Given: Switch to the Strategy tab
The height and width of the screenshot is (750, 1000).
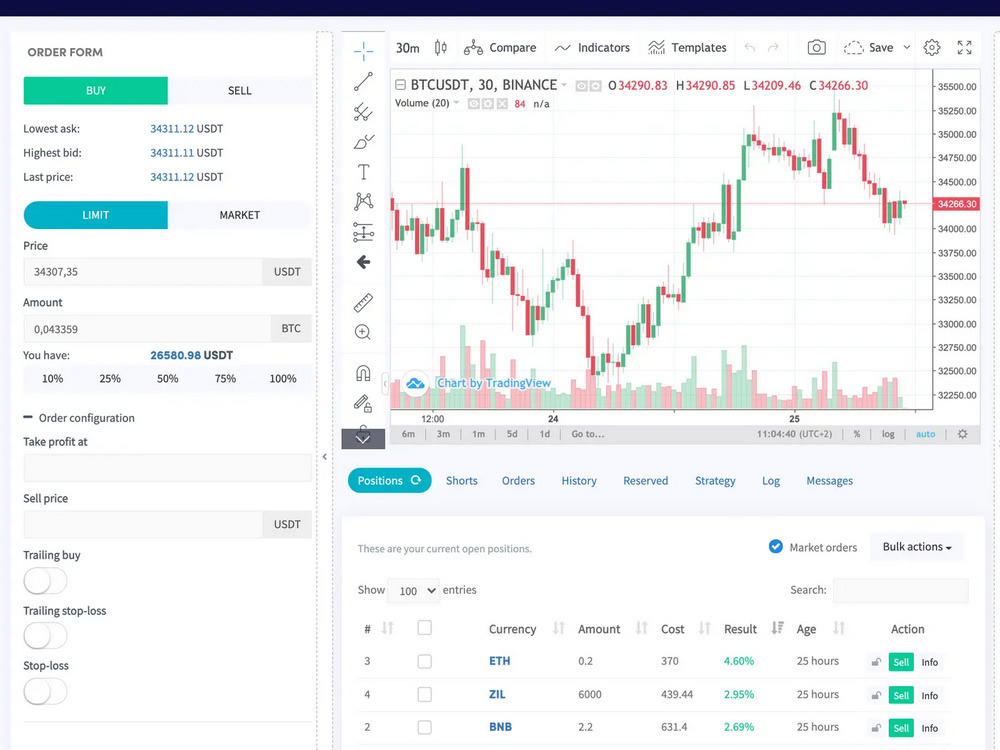Looking at the screenshot, I should (715, 481).
